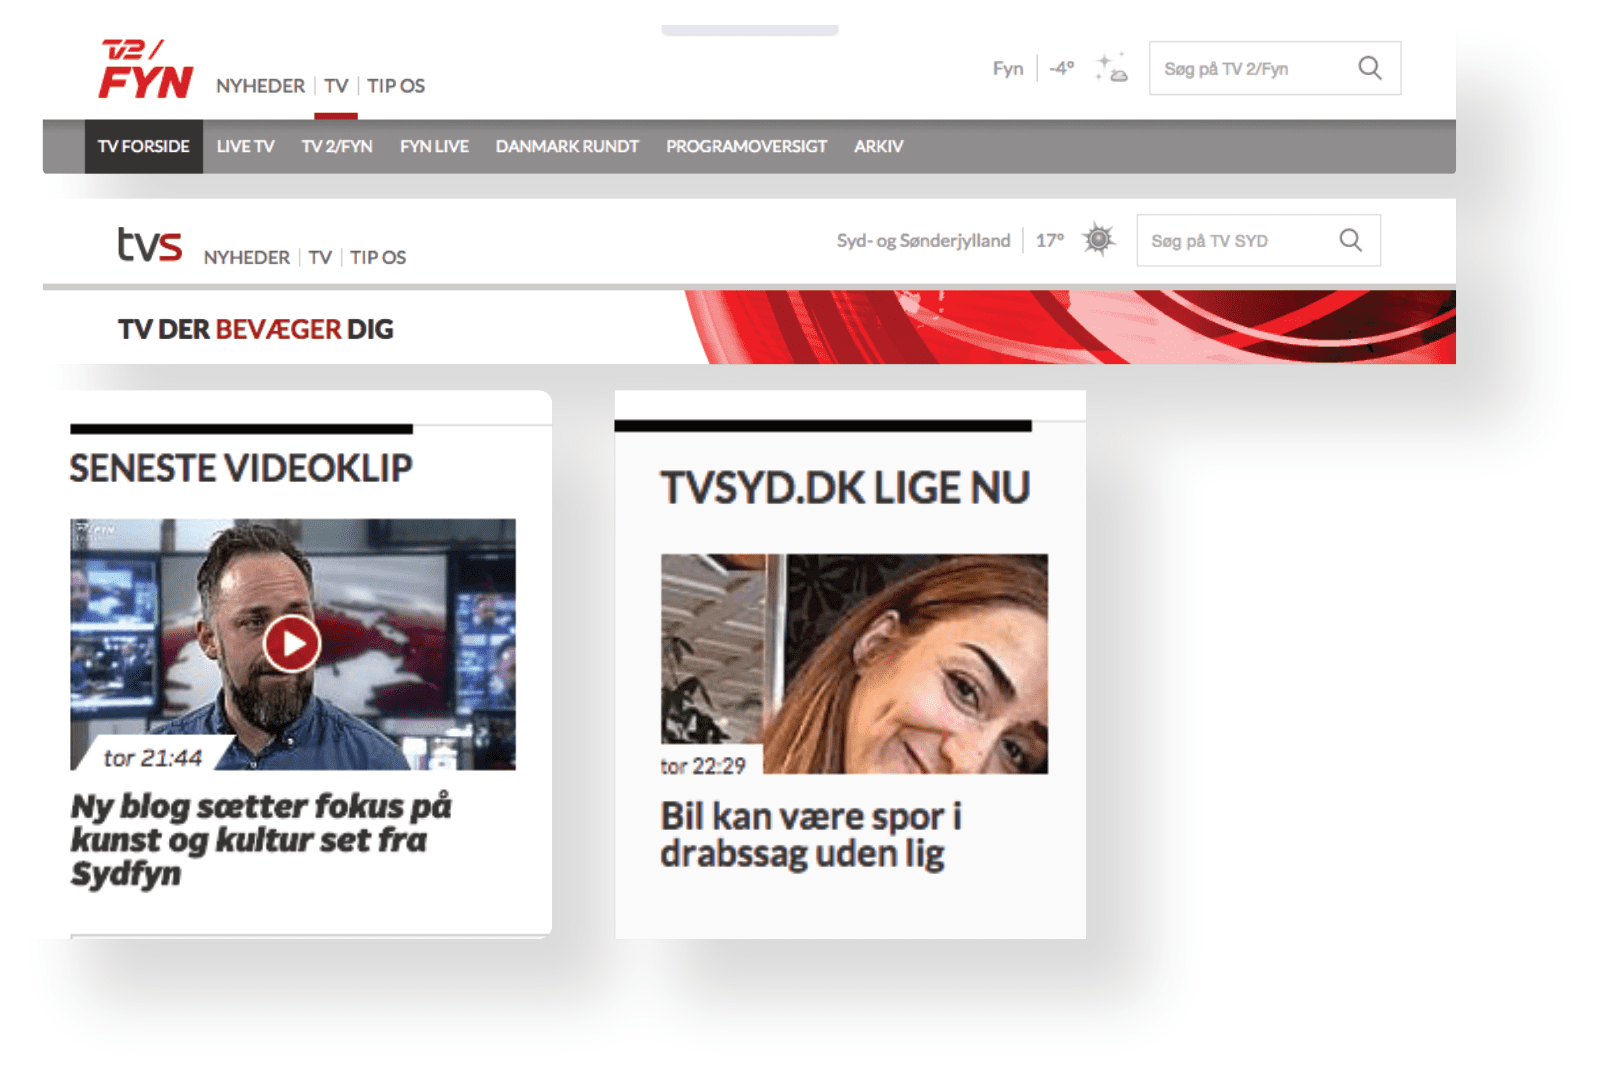Open PROGRAMOVERSIGT in the grey navigation bar
The height and width of the screenshot is (1083, 1600).
point(746,146)
